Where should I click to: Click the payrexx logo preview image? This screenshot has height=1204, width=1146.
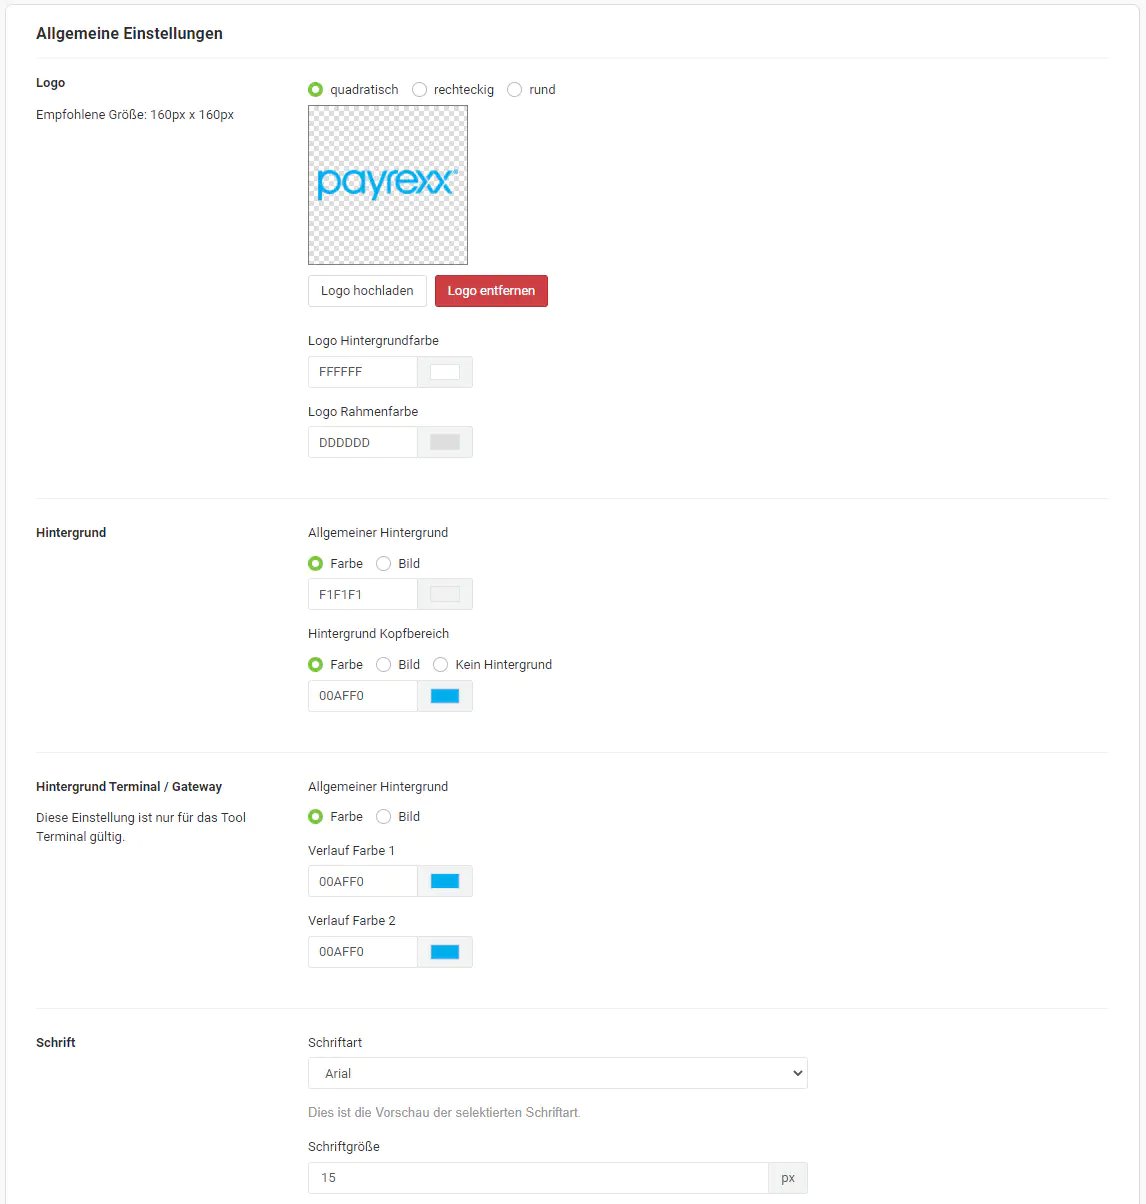[388, 185]
